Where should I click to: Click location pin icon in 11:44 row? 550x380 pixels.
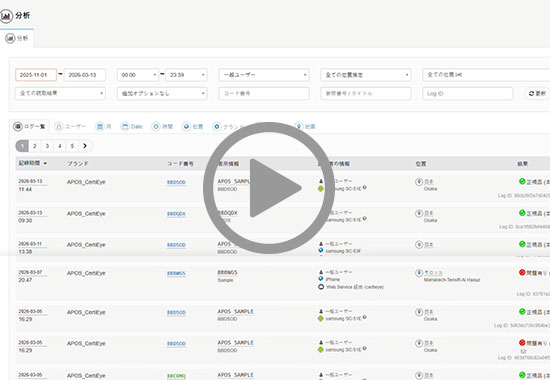(x=419, y=182)
